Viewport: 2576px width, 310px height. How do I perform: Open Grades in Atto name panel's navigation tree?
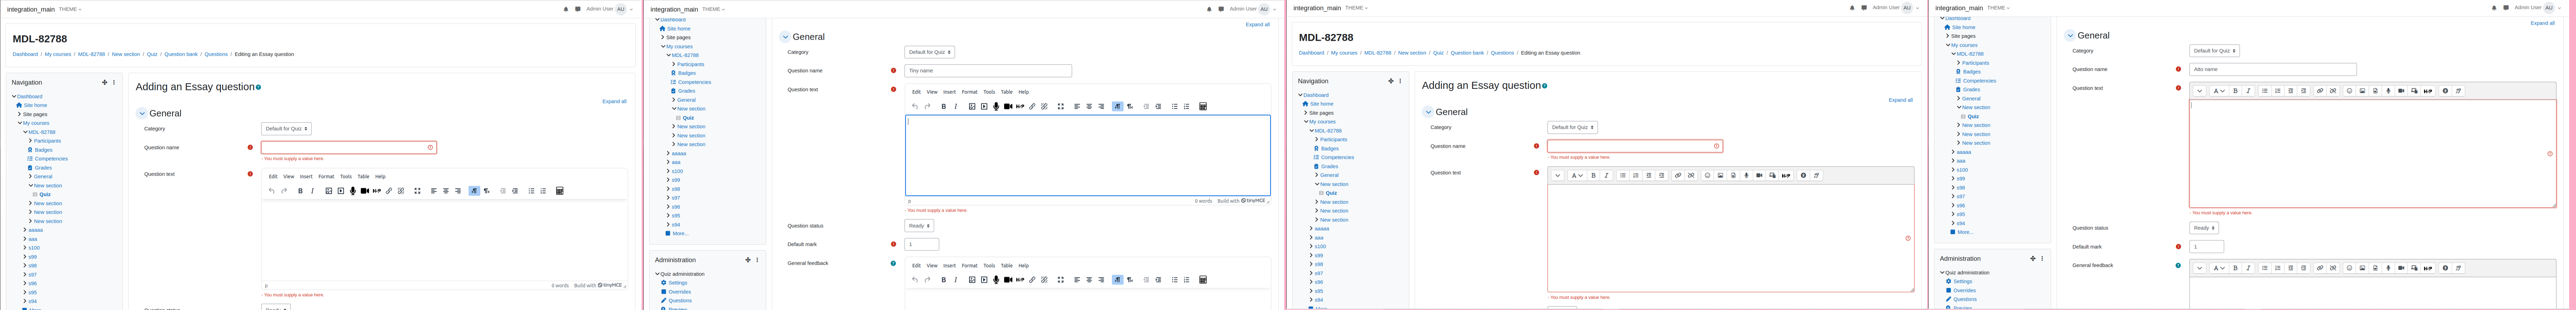tap(1971, 90)
